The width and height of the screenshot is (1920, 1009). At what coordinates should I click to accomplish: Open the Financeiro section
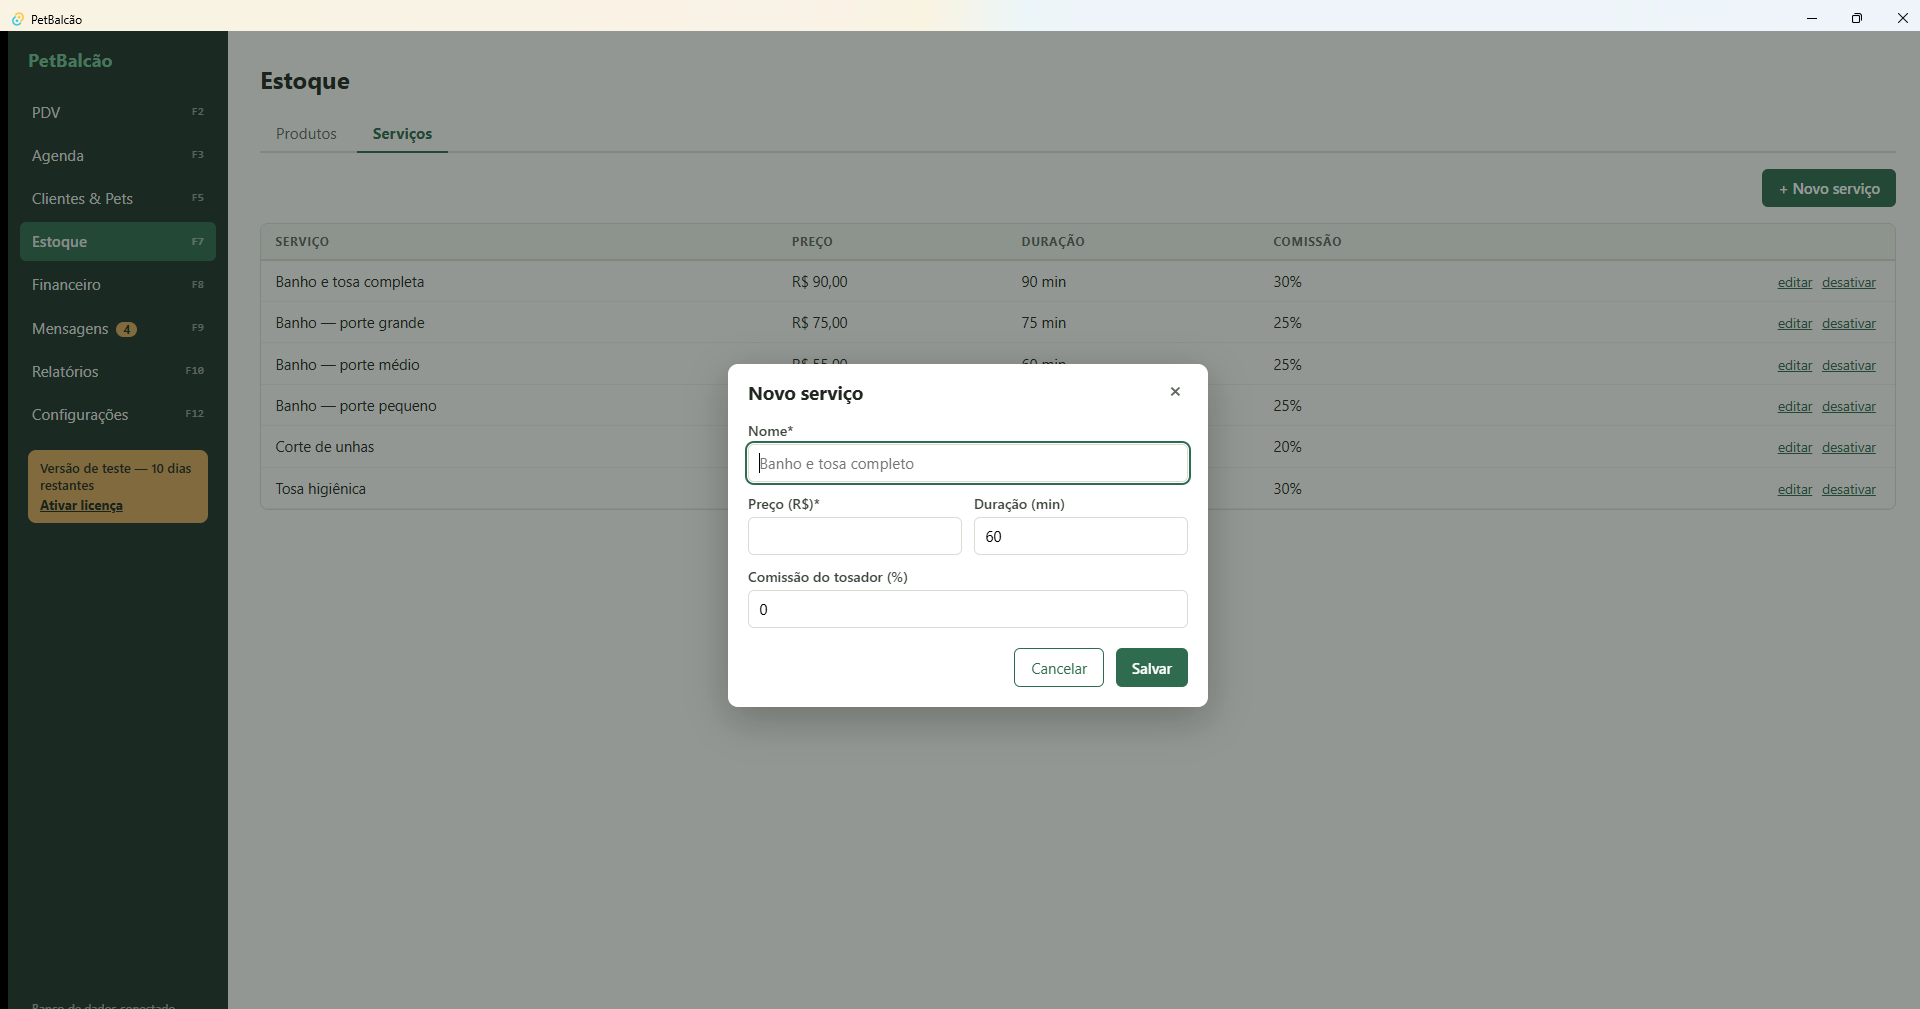tap(118, 285)
